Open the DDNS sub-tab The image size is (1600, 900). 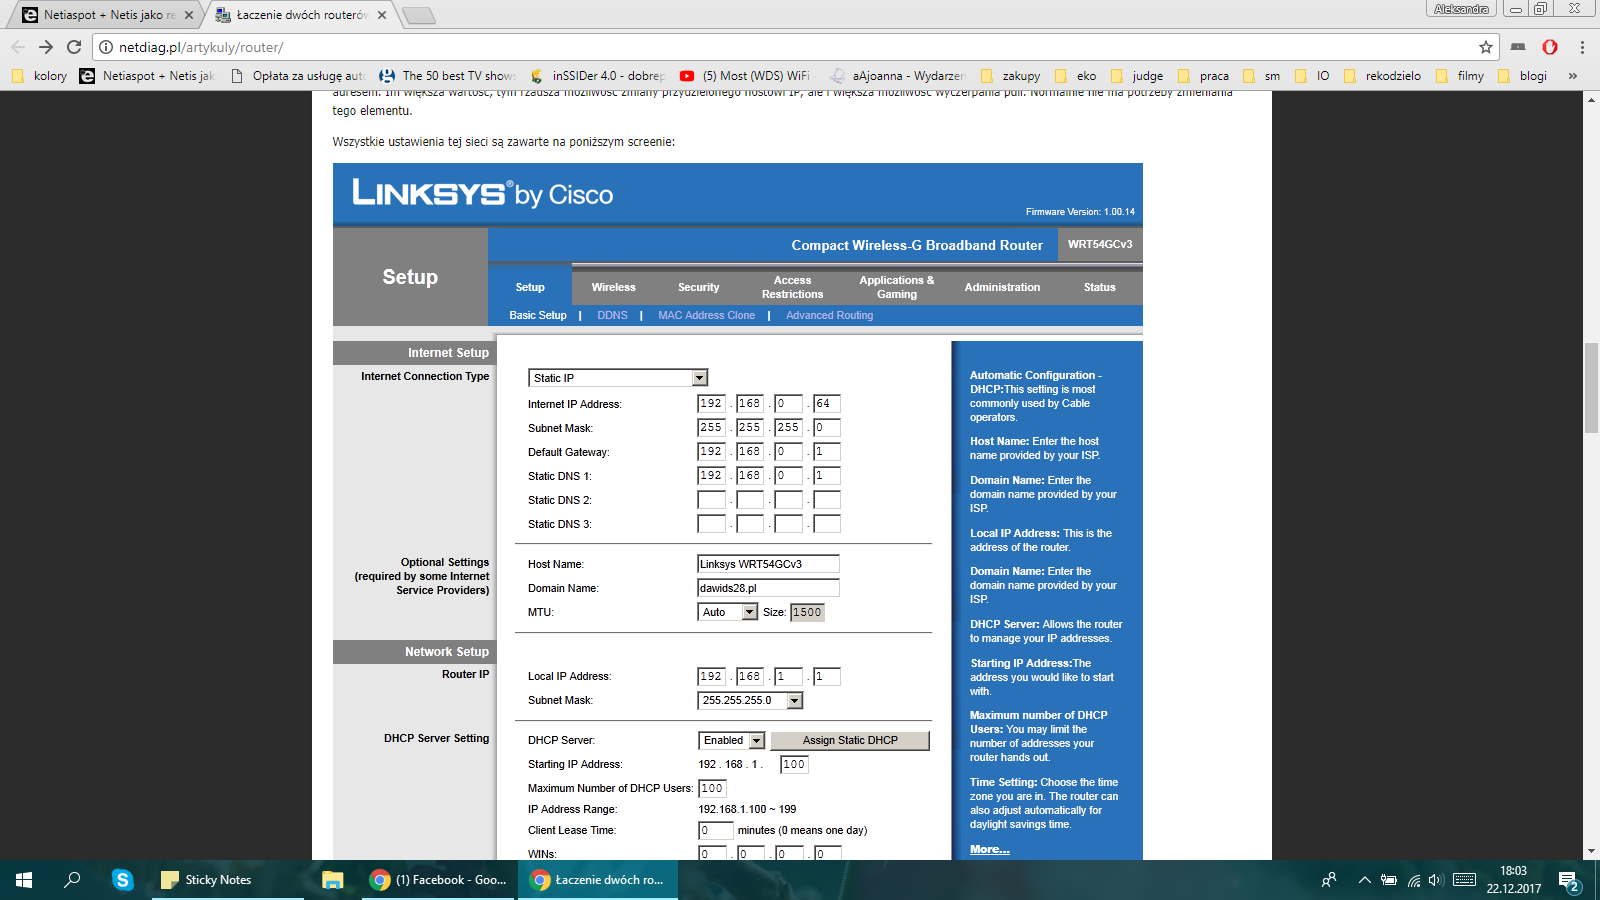tap(612, 315)
